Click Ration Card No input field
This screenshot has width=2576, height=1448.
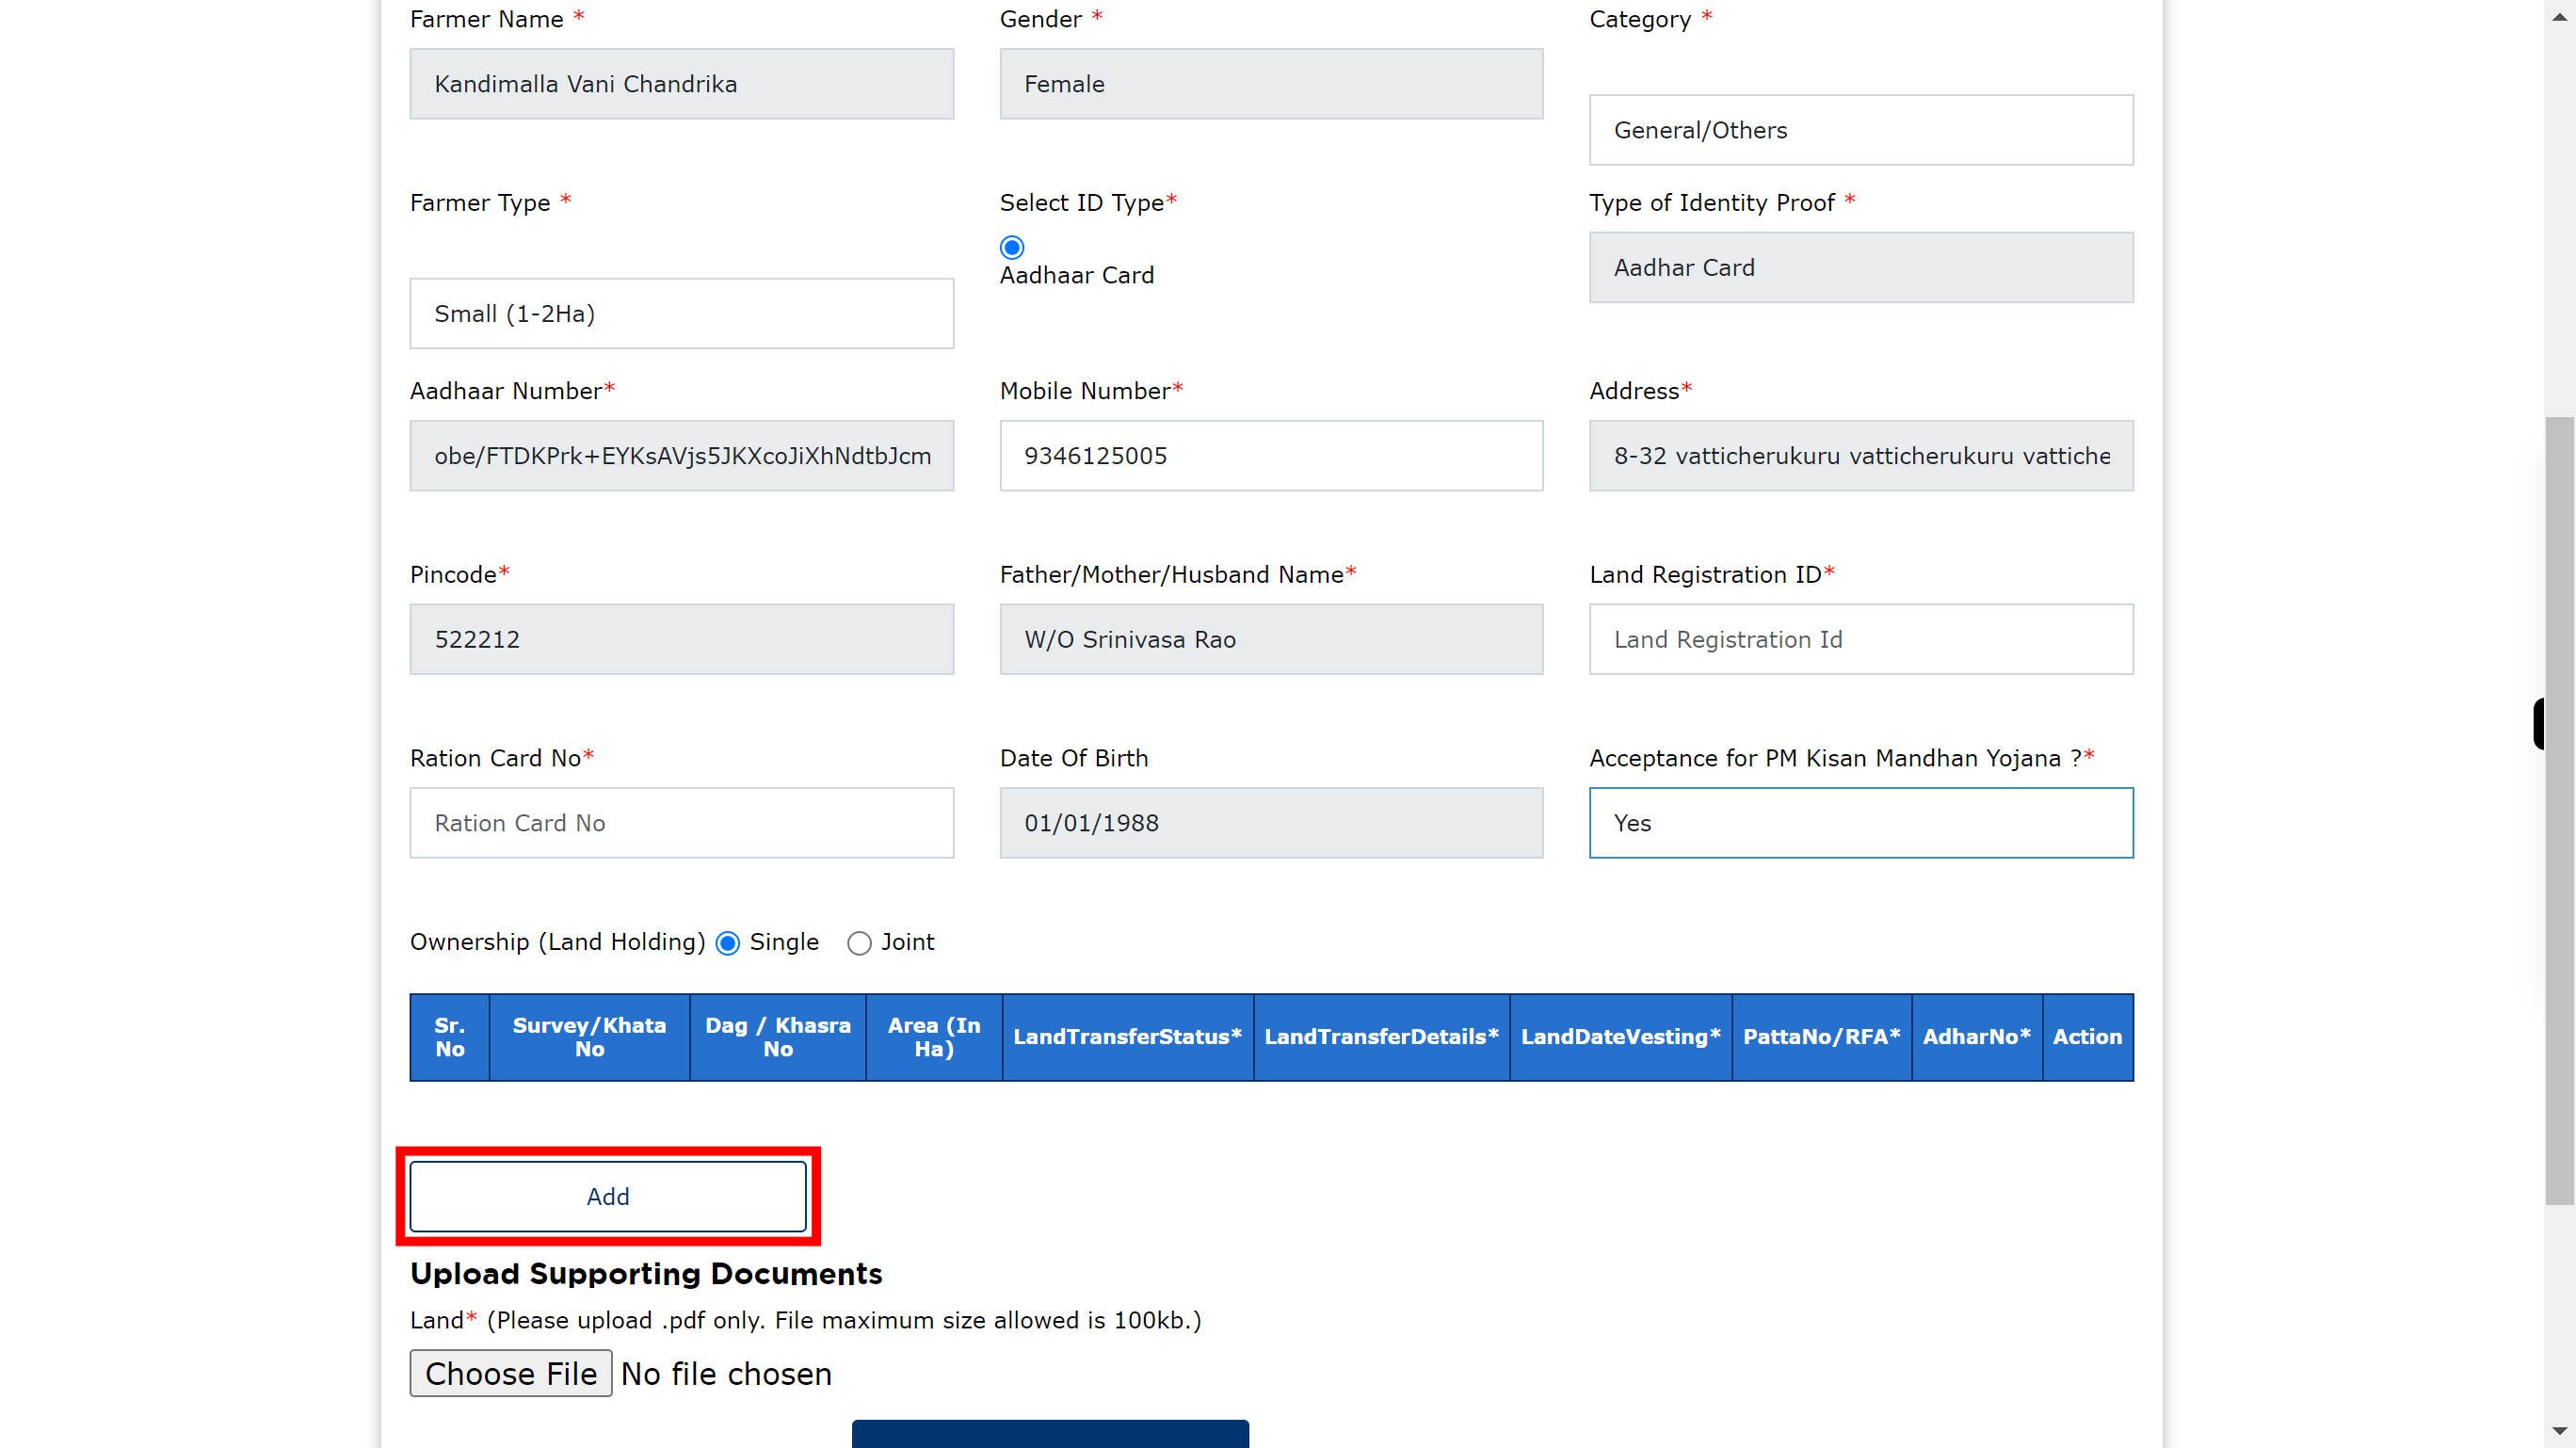pyautogui.click(x=681, y=823)
